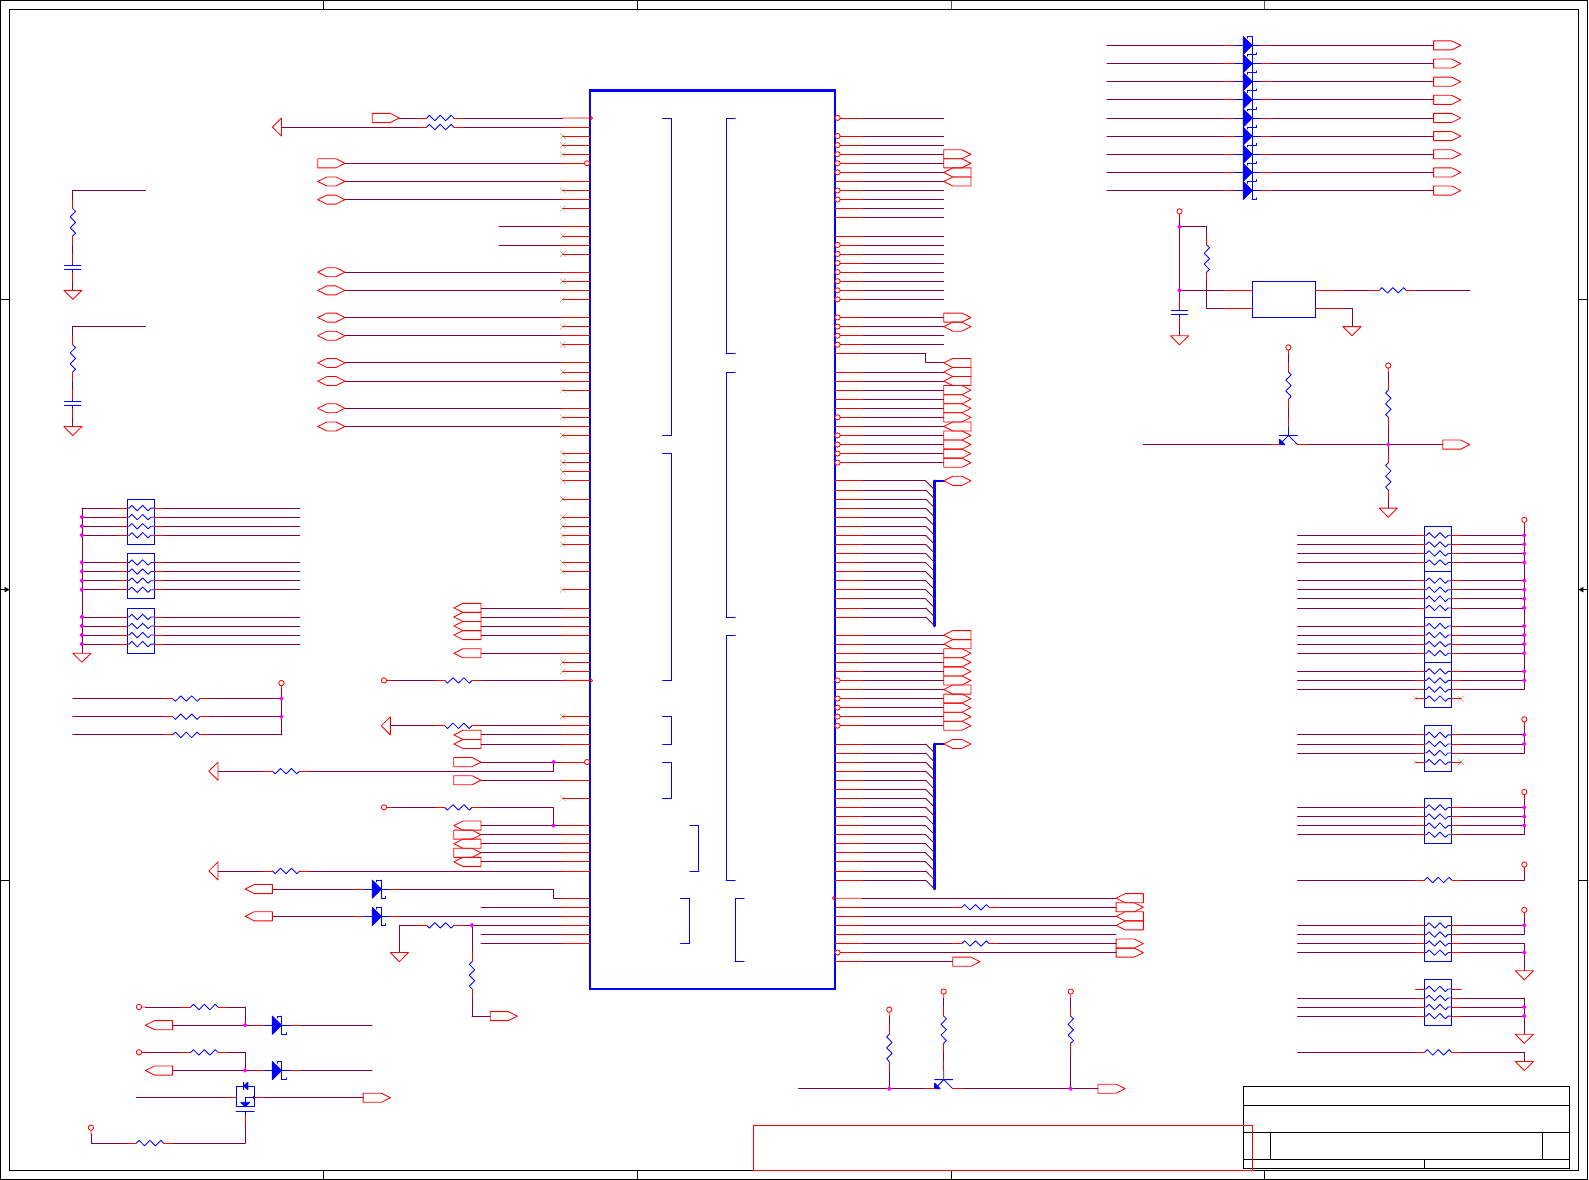Select the off-page port feeding paired resistors
1589x1180 pixels.
(x=385, y=118)
